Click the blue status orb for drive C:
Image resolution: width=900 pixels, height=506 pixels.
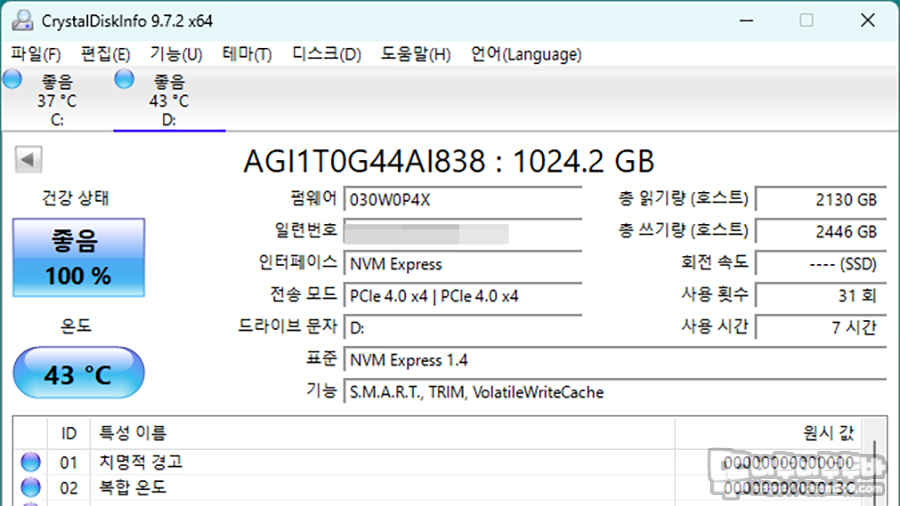[x=13, y=79]
